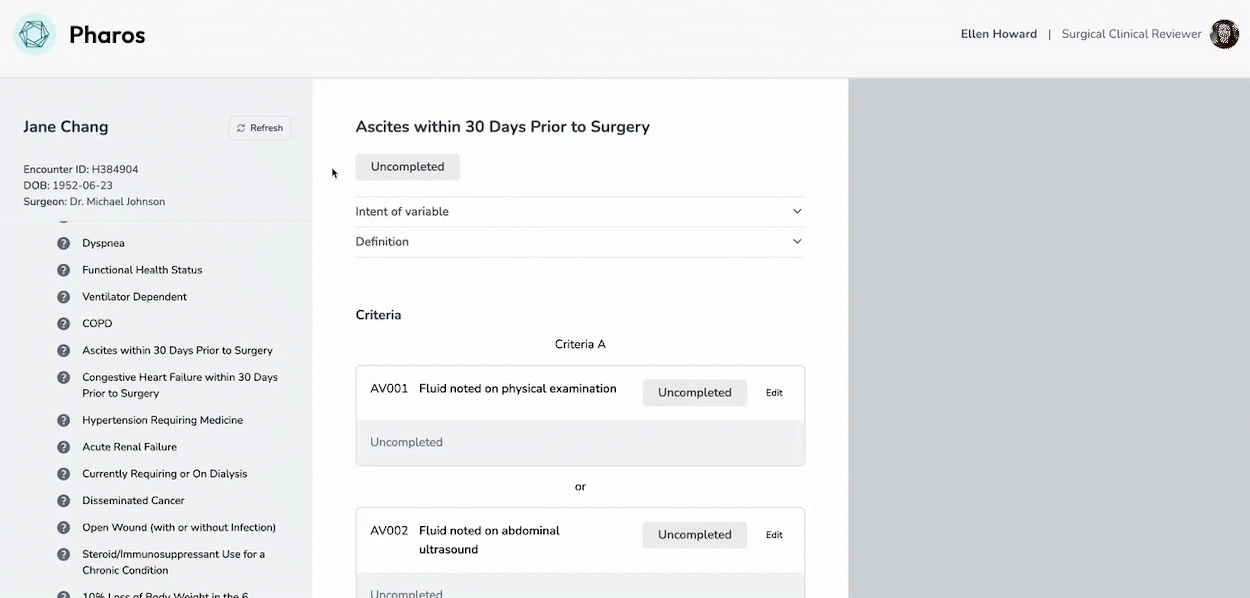
Task: Go to Open Wound (with or without Infection)
Action: tap(178, 528)
